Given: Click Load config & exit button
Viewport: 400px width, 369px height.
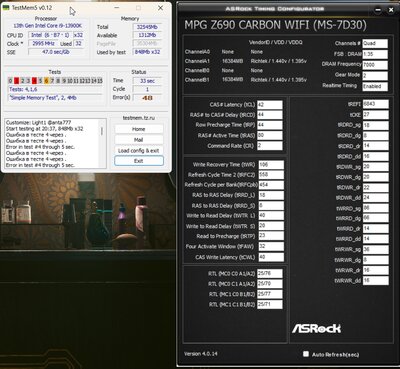Looking at the screenshot, I should click(x=139, y=151).
